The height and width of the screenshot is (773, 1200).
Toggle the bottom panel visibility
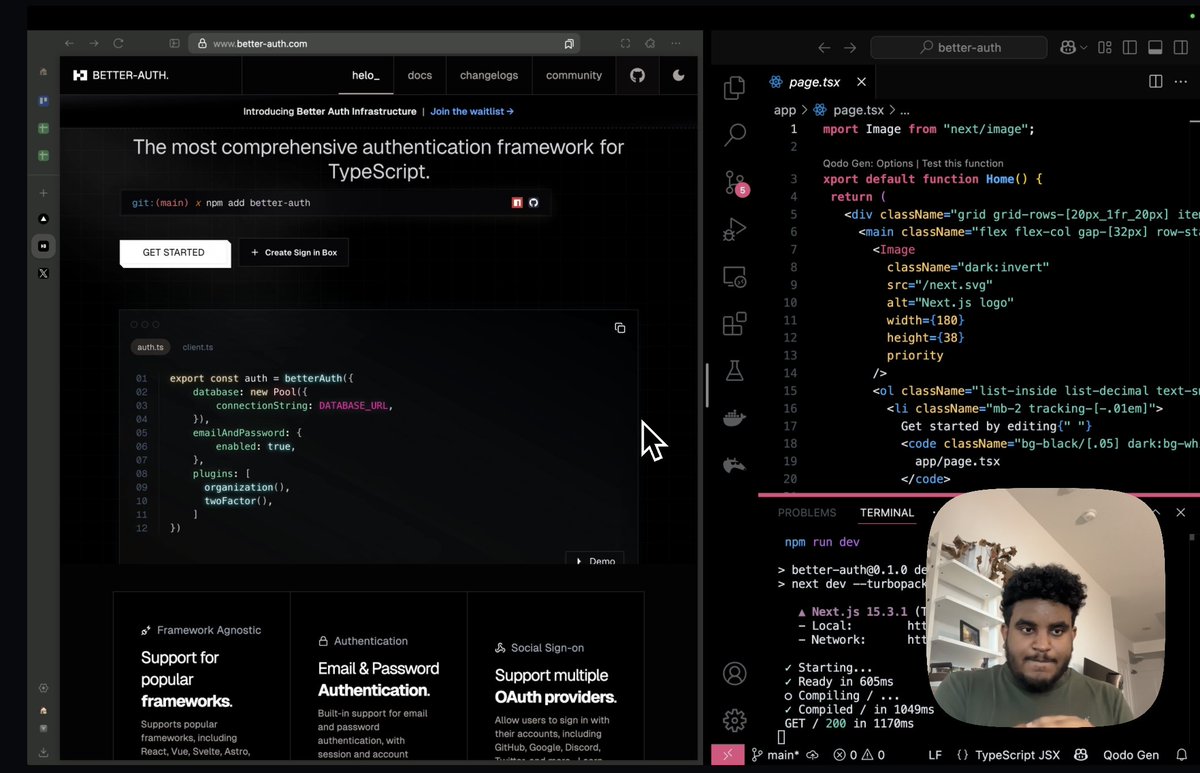tap(1155, 47)
